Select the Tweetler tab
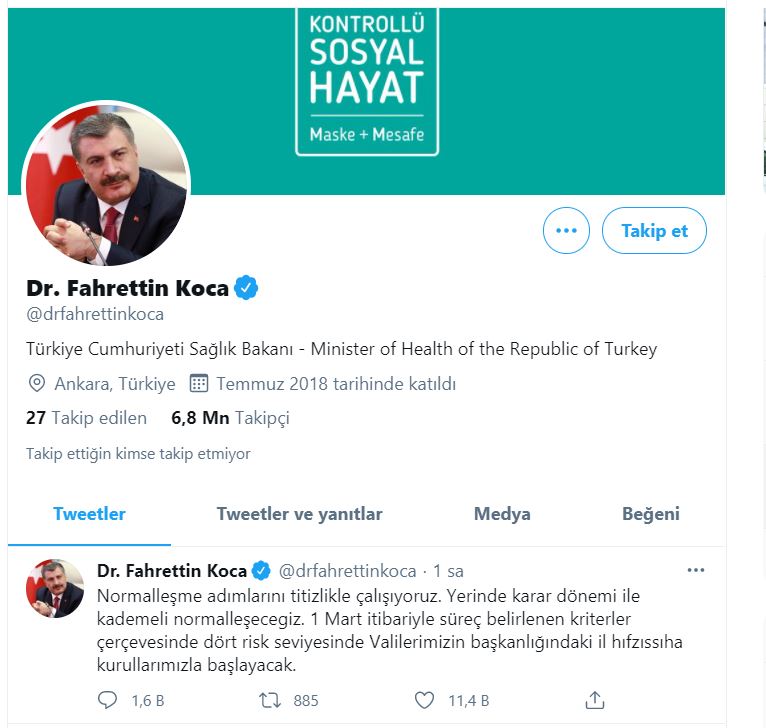766x728 pixels. coord(89,514)
